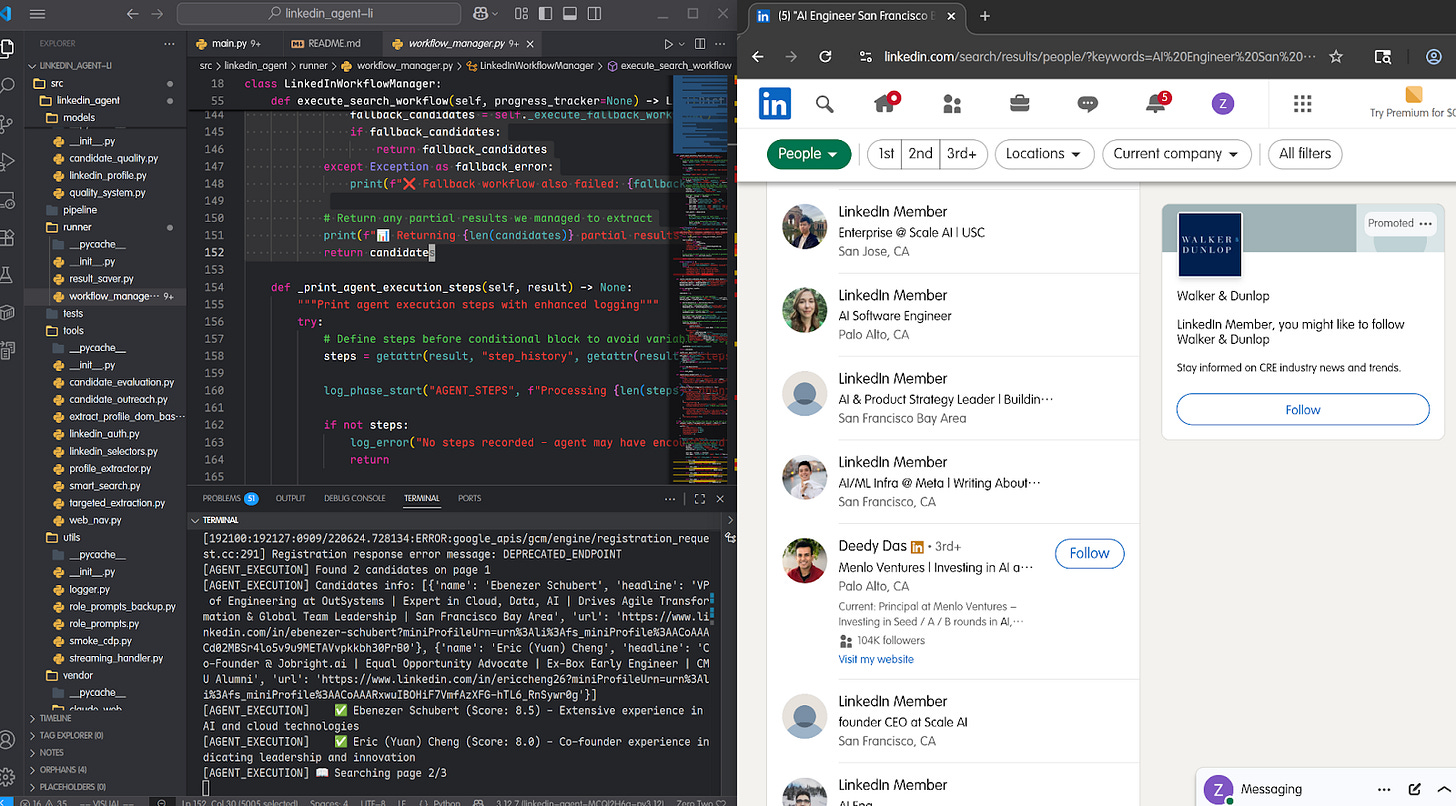This screenshot has height=806, width=1456.
Task: Open terminal panel more actions menu
Action: (x=670, y=498)
